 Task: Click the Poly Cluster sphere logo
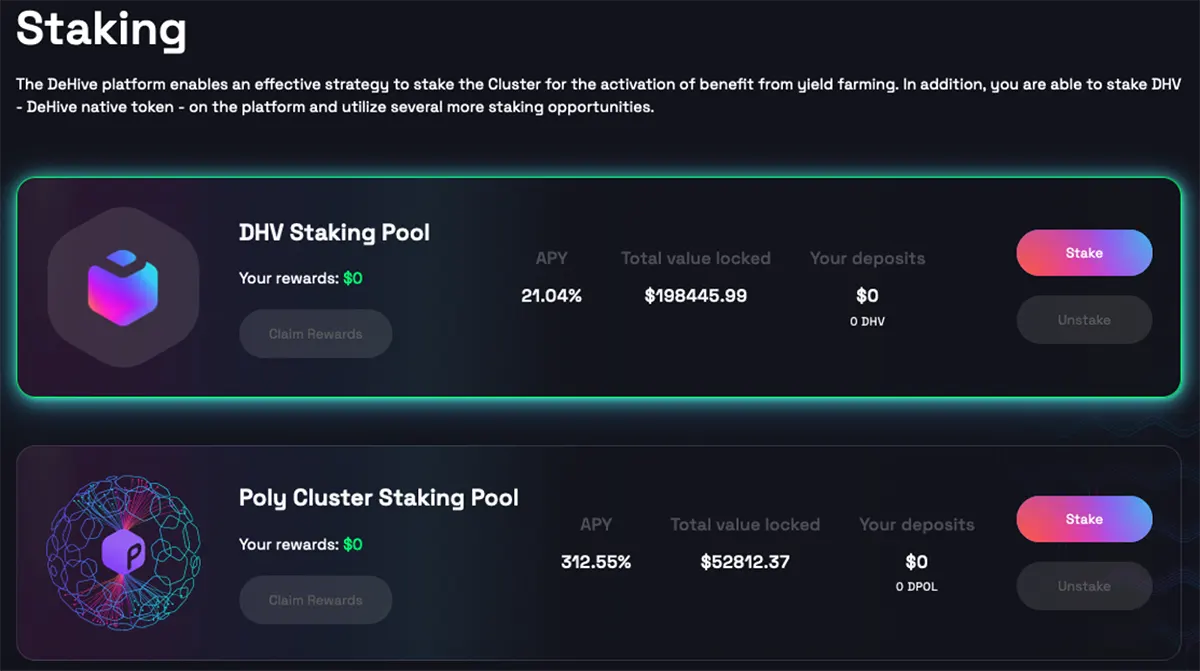click(x=123, y=552)
